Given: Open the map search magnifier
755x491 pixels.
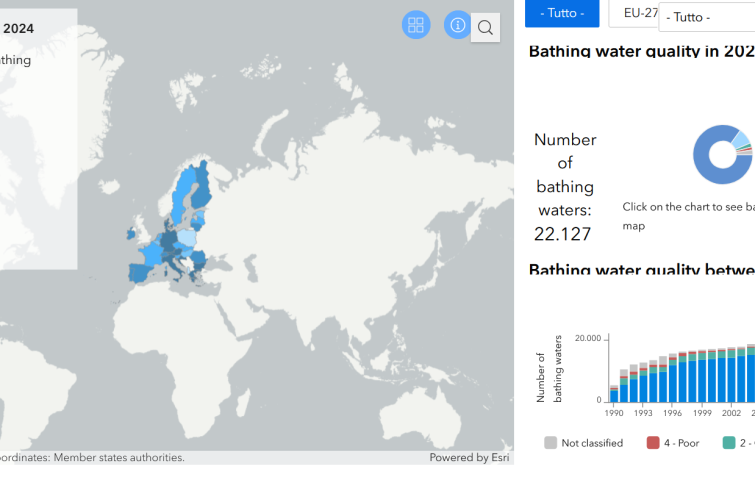Looking at the screenshot, I should click(485, 27).
